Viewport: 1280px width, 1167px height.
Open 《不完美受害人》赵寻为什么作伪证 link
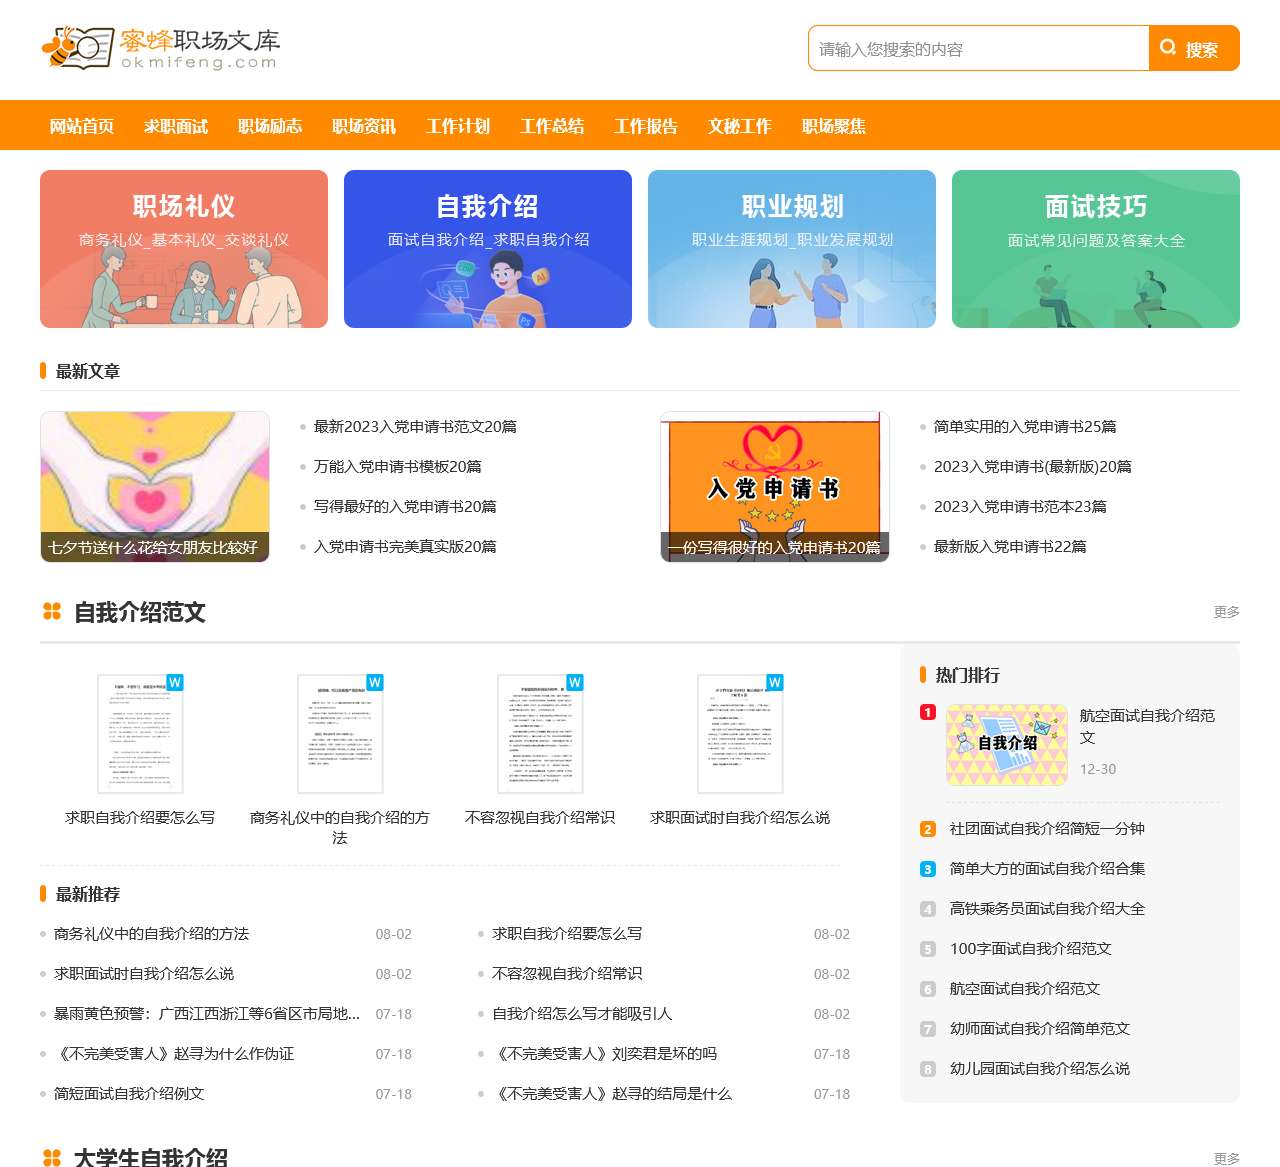(x=174, y=1054)
